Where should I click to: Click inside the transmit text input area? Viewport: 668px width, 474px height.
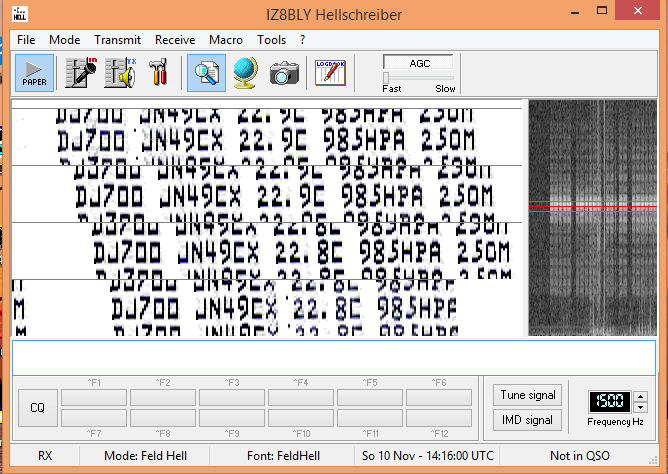334,358
